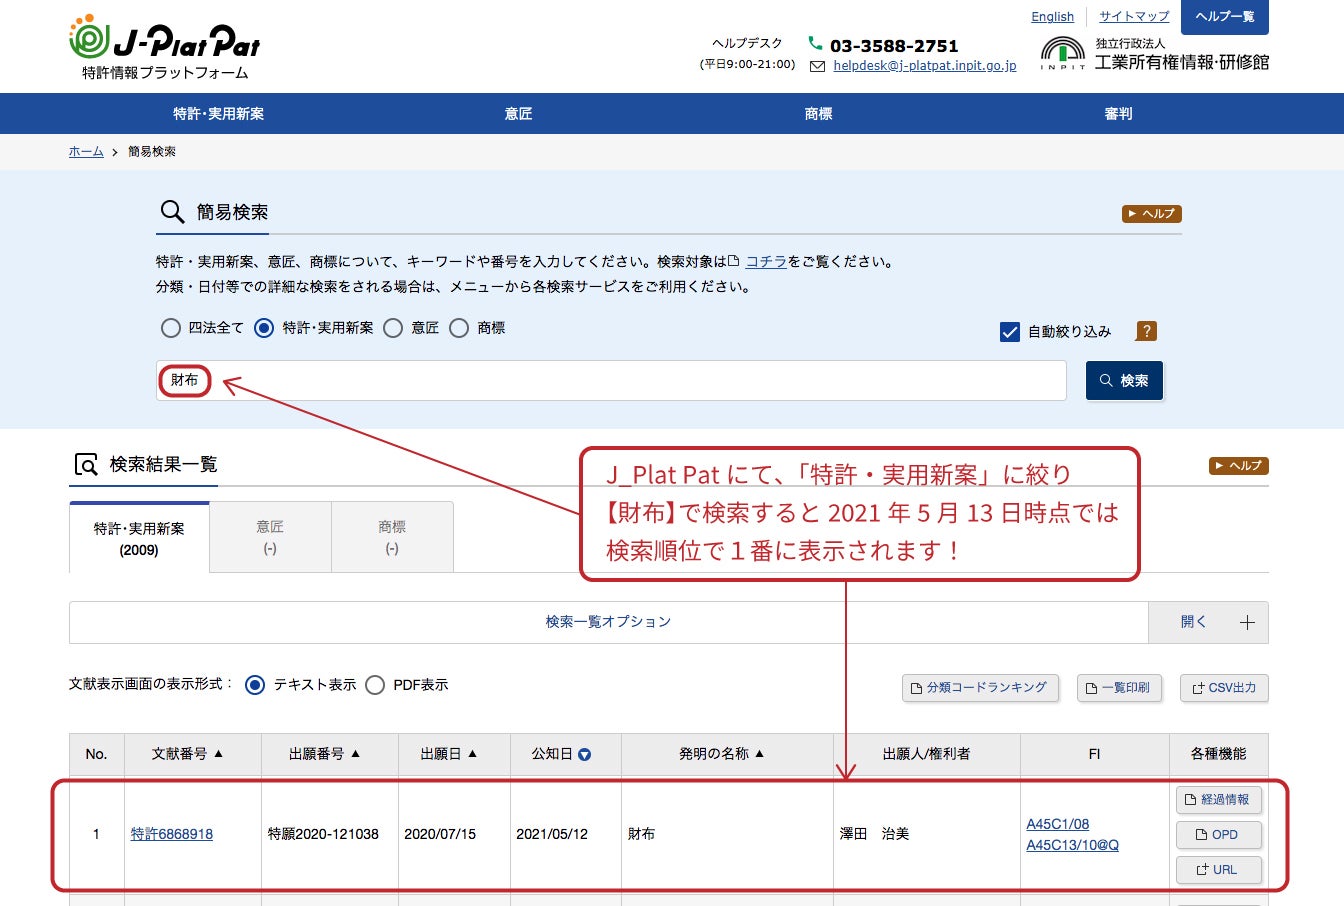This screenshot has height=906, width=1344.
Task: Click the 検索 search button
Action: click(1124, 381)
